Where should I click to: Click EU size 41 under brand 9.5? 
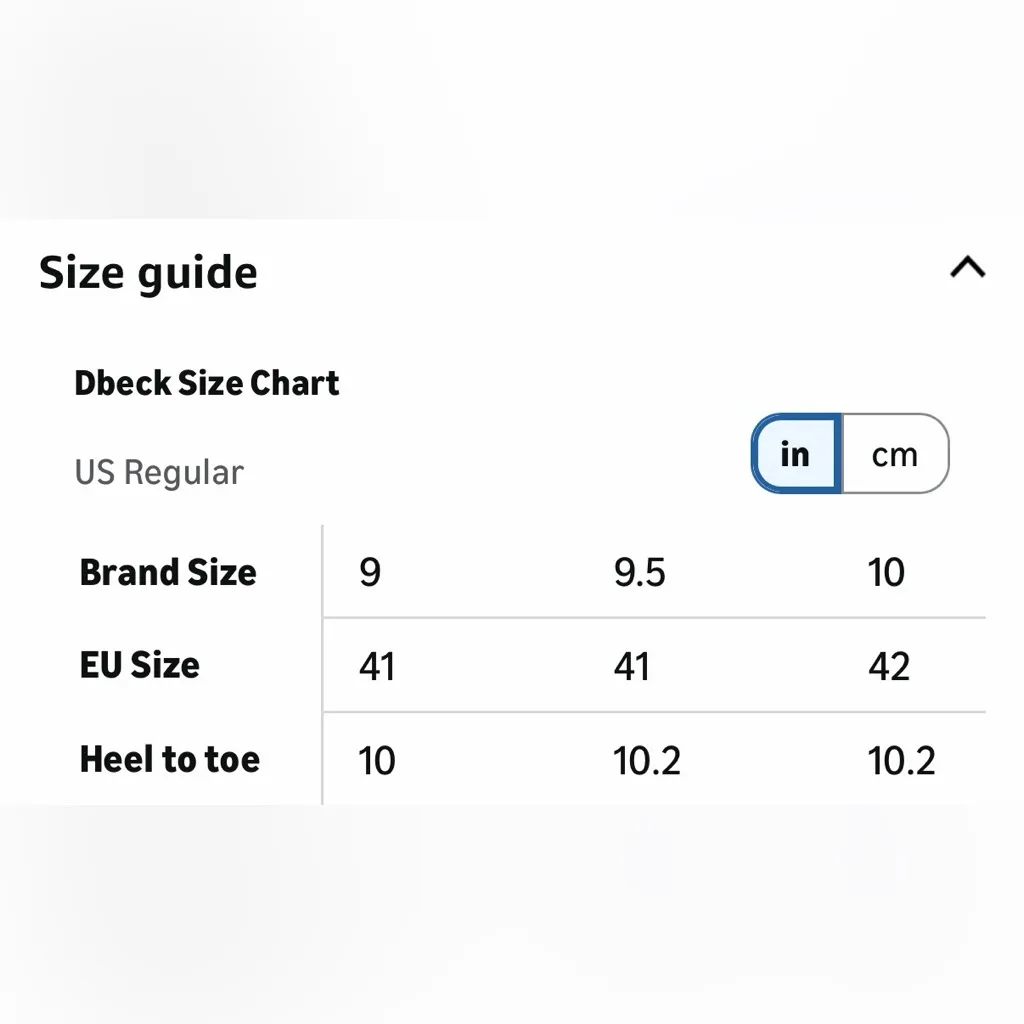click(x=632, y=666)
